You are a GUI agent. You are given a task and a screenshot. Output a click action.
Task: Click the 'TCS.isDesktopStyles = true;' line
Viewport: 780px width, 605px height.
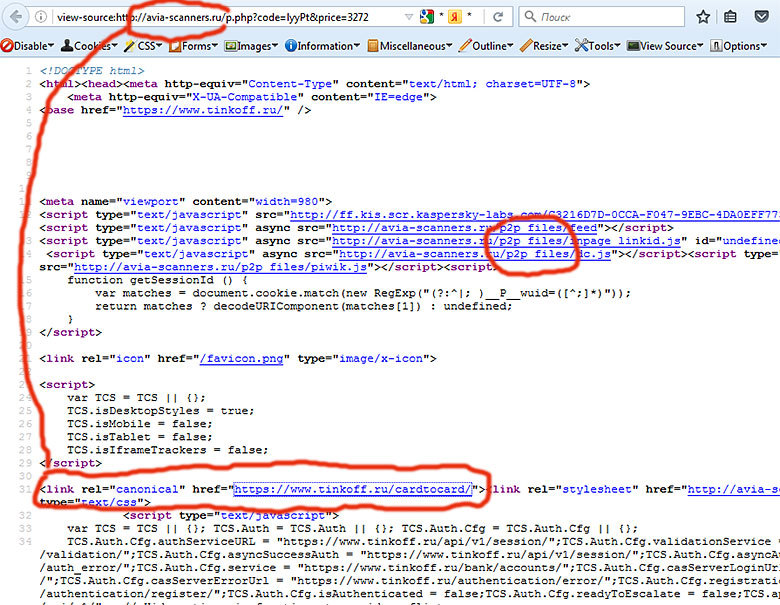(161, 410)
